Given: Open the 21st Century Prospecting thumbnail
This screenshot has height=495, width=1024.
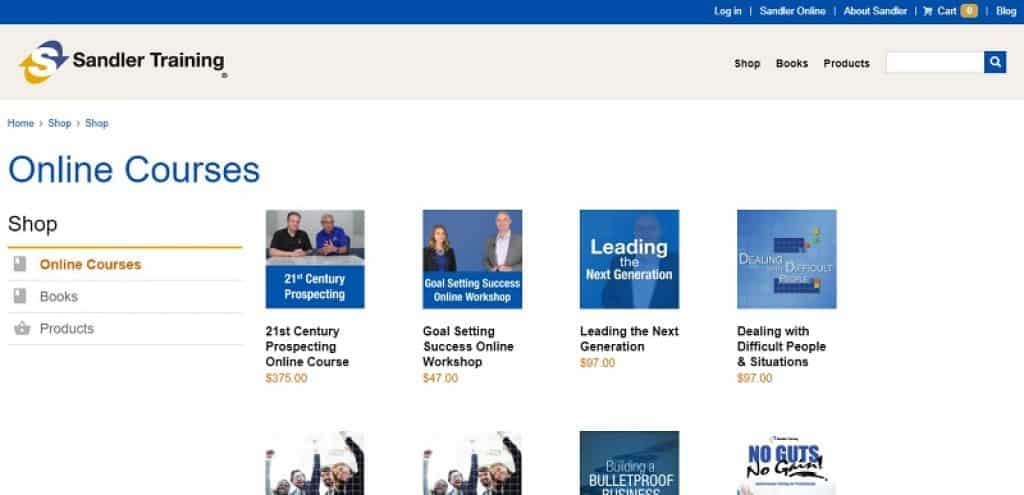Looking at the screenshot, I should 315,259.
